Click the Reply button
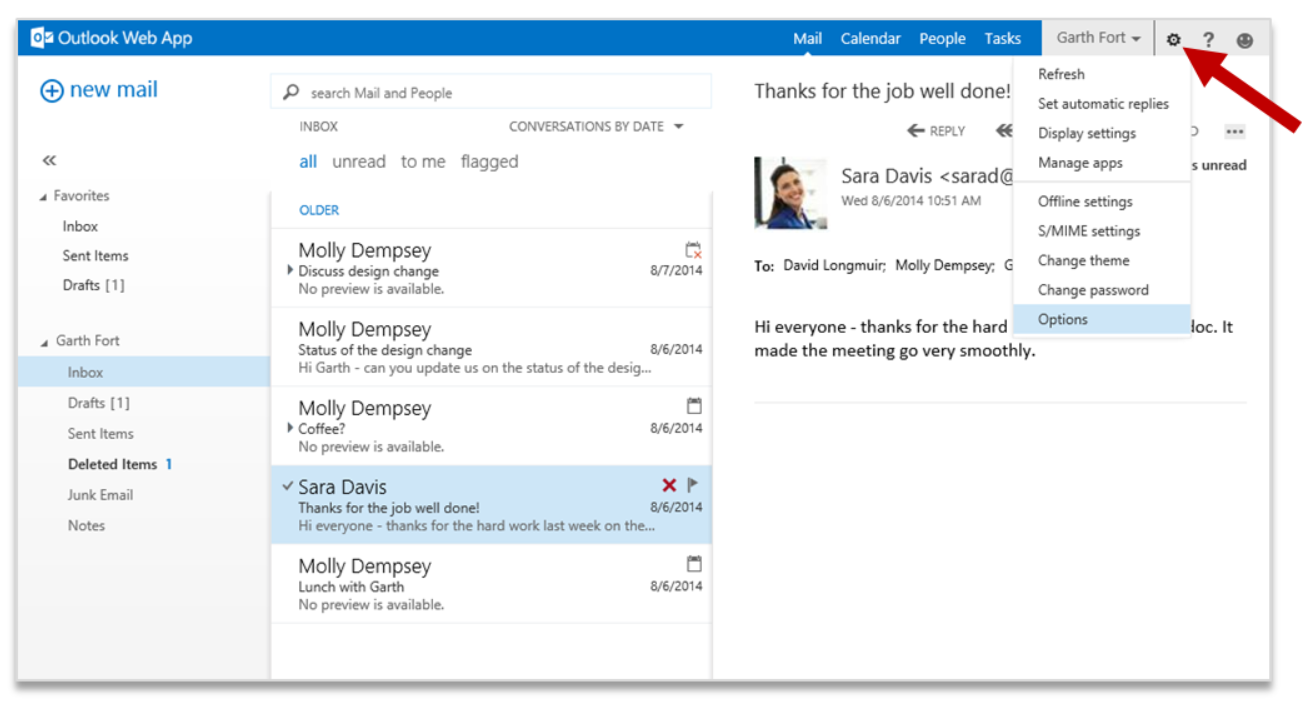Screen dimensions: 1316x710 pyautogui.click(x=936, y=131)
